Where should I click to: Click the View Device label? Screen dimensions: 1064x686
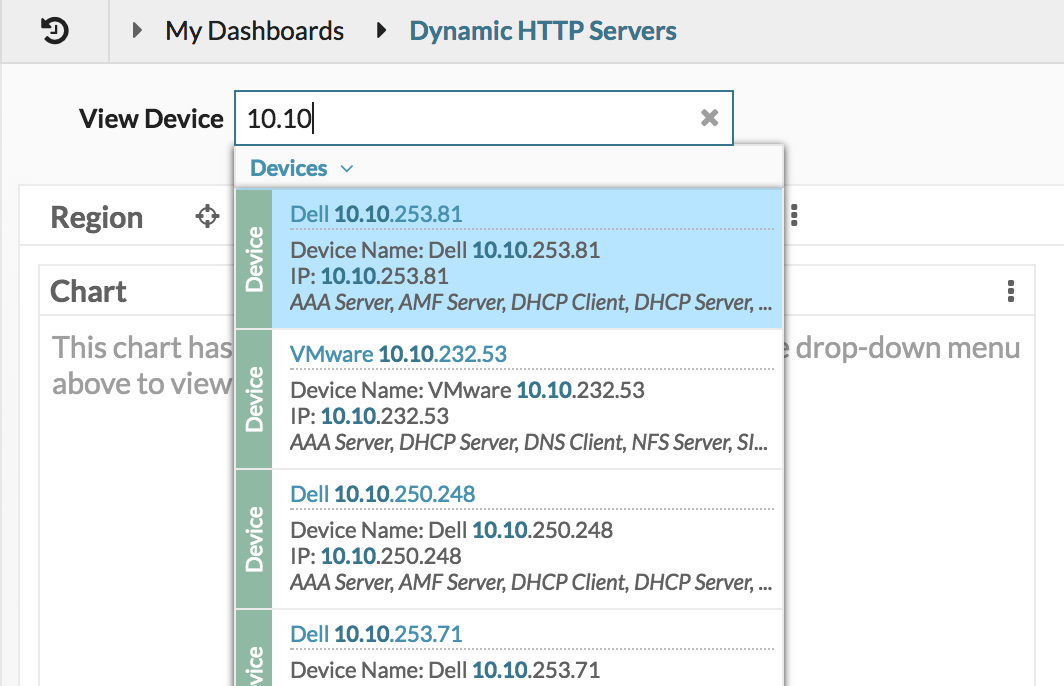coord(151,119)
